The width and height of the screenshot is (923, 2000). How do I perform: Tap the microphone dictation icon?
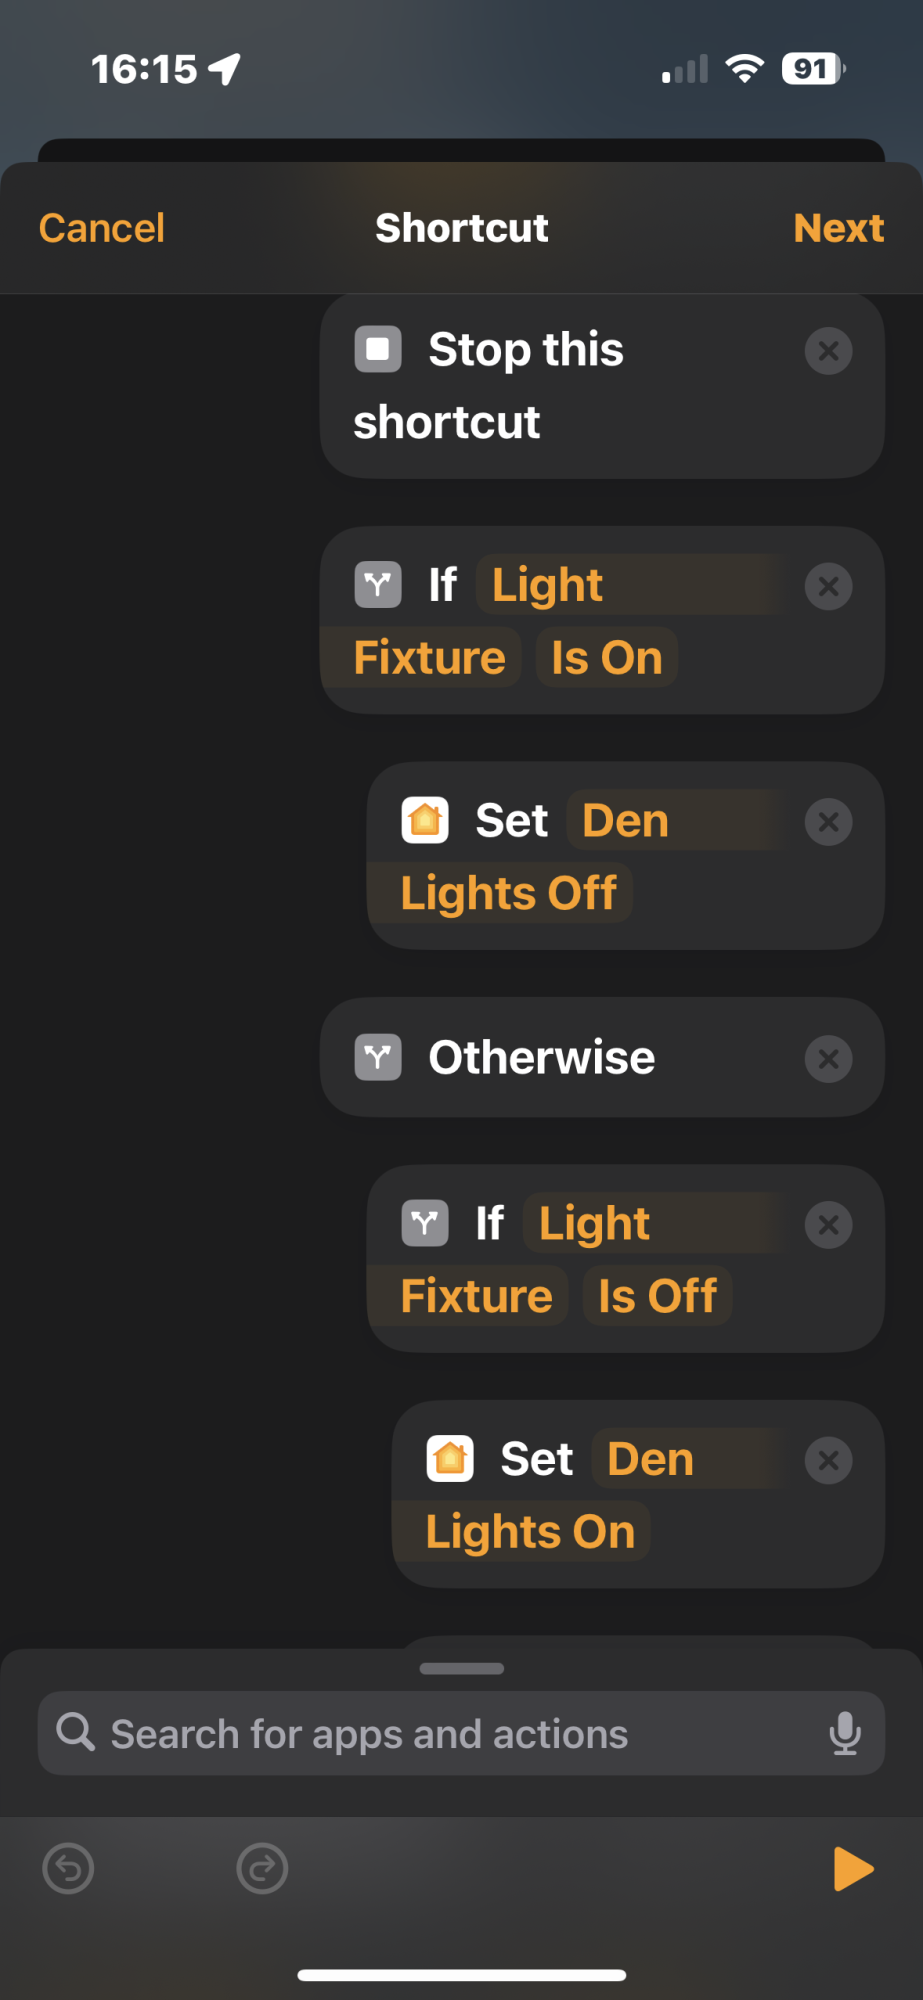point(845,1733)
